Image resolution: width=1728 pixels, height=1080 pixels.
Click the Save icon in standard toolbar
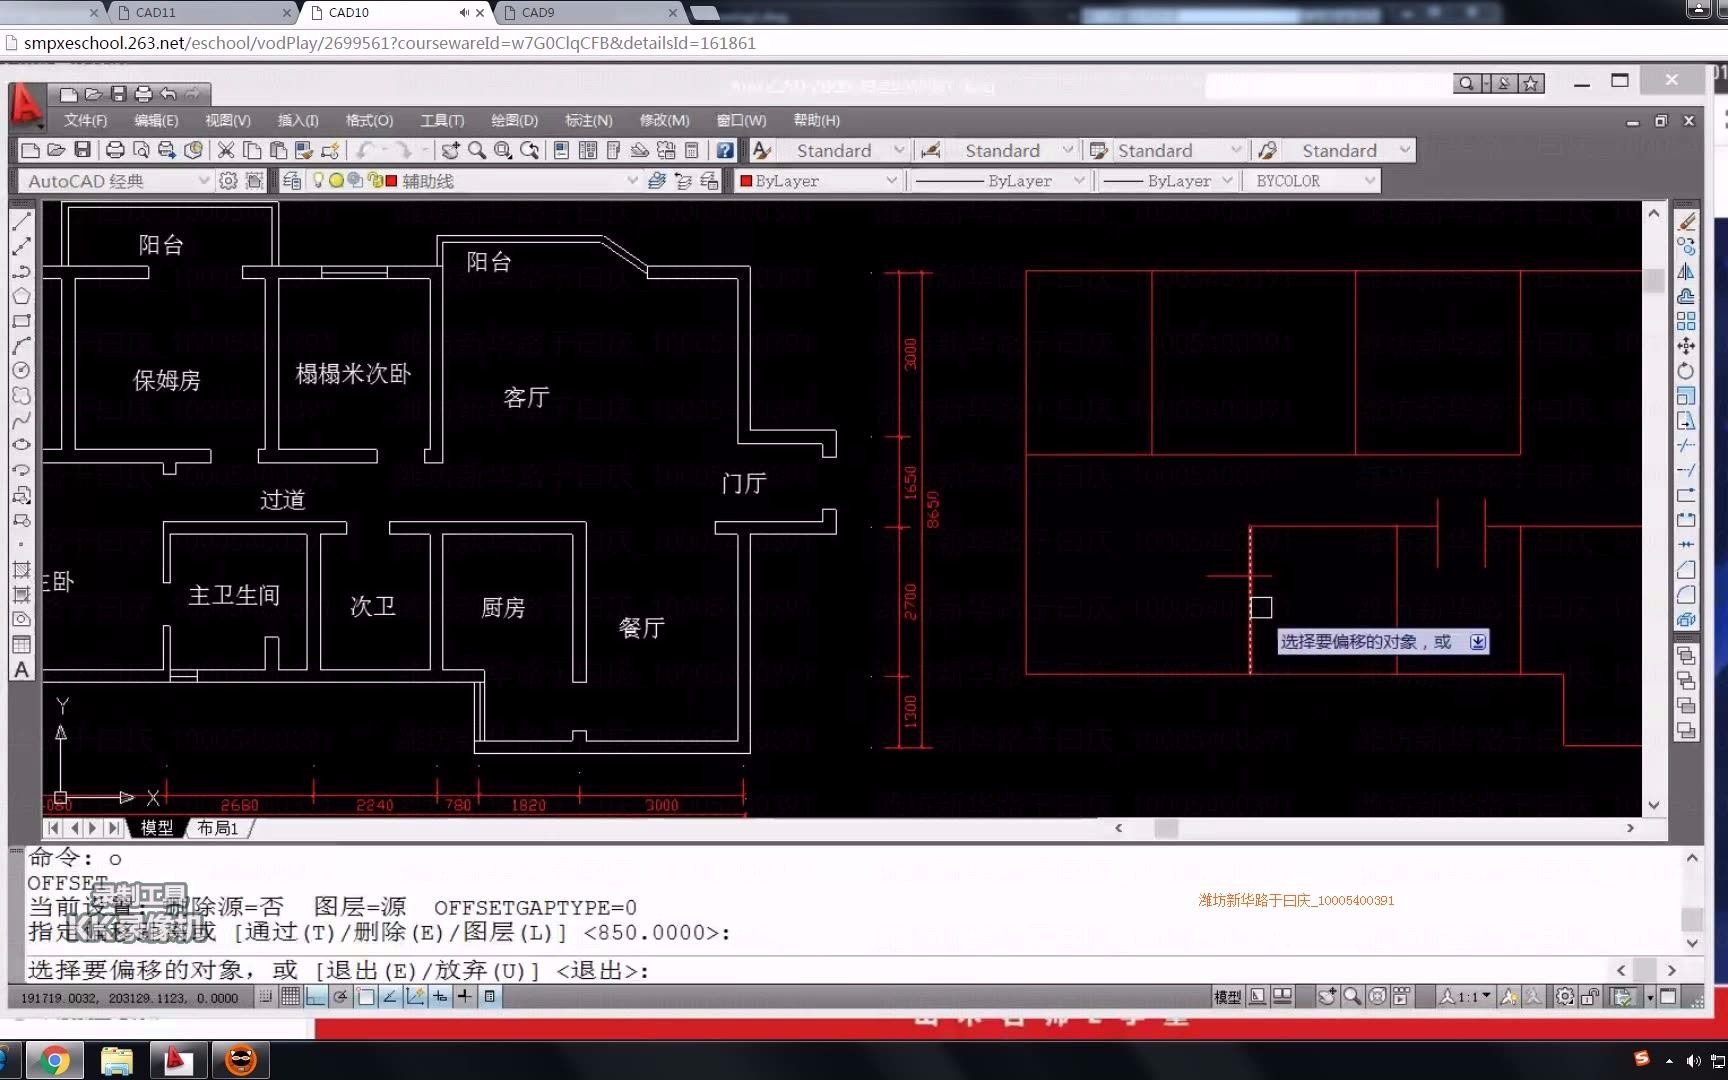(x=83, y=150)
